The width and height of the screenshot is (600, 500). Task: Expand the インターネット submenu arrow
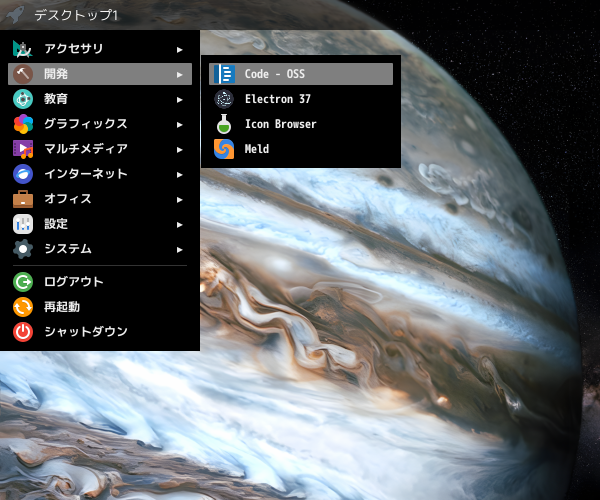point(179,174)
